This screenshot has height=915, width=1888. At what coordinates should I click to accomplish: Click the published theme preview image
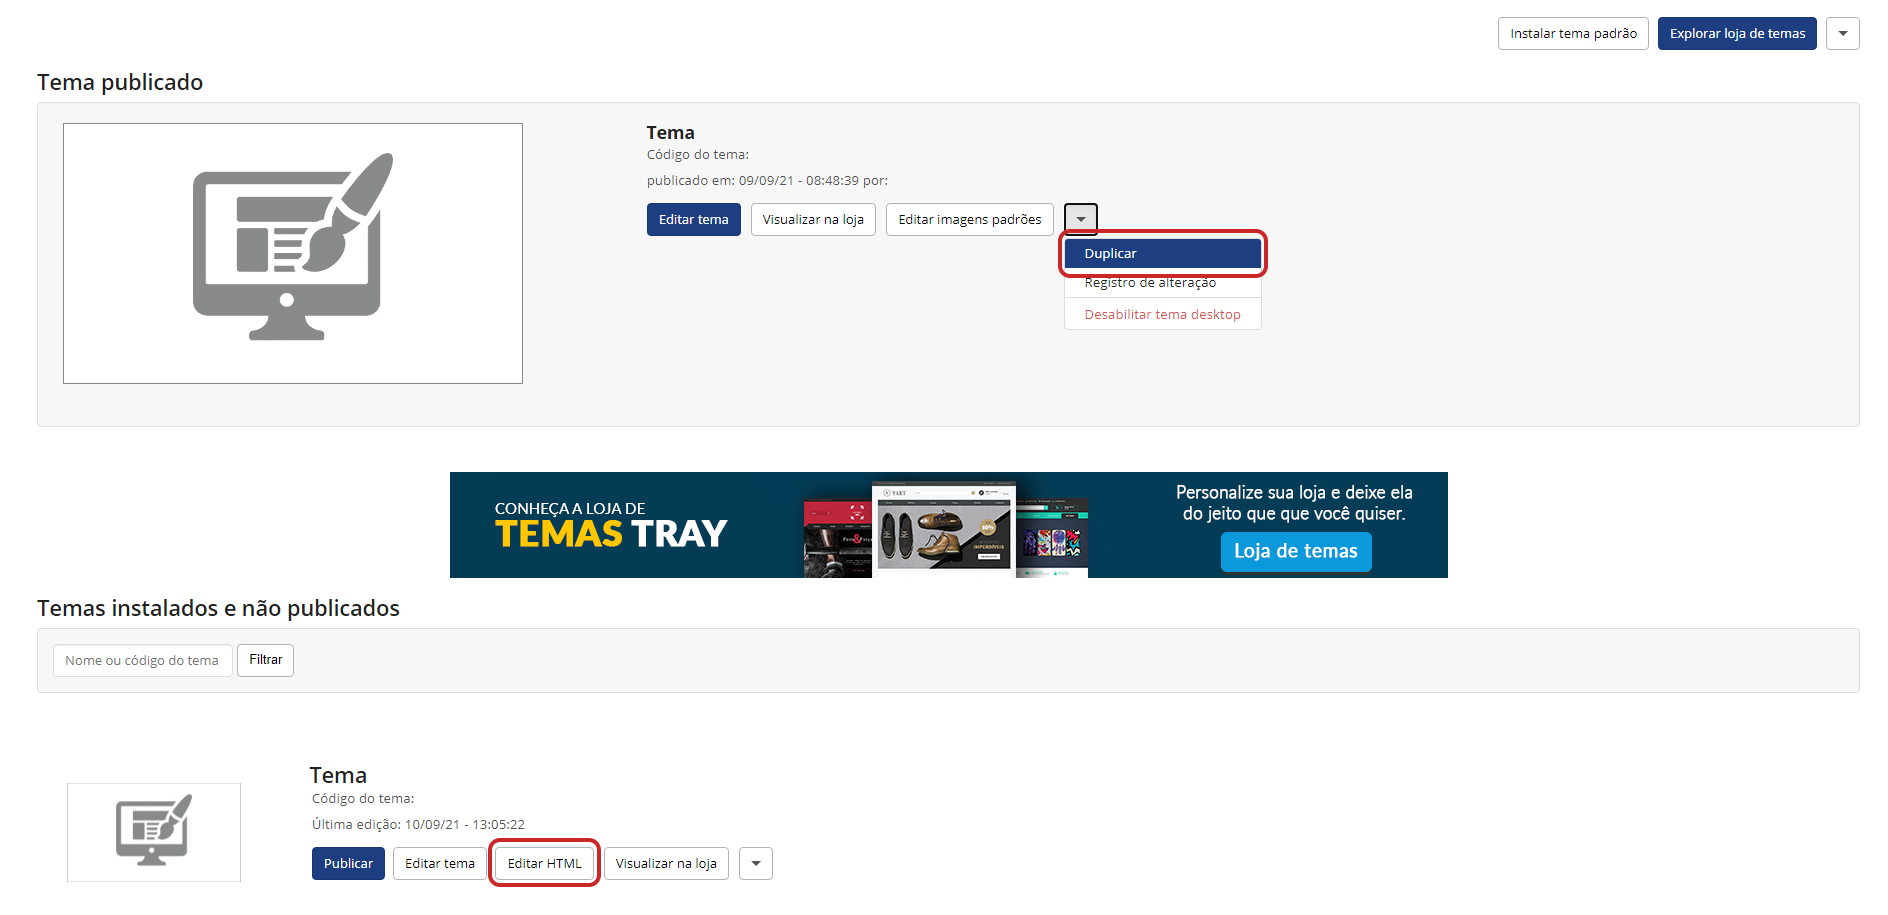point(292,253)
